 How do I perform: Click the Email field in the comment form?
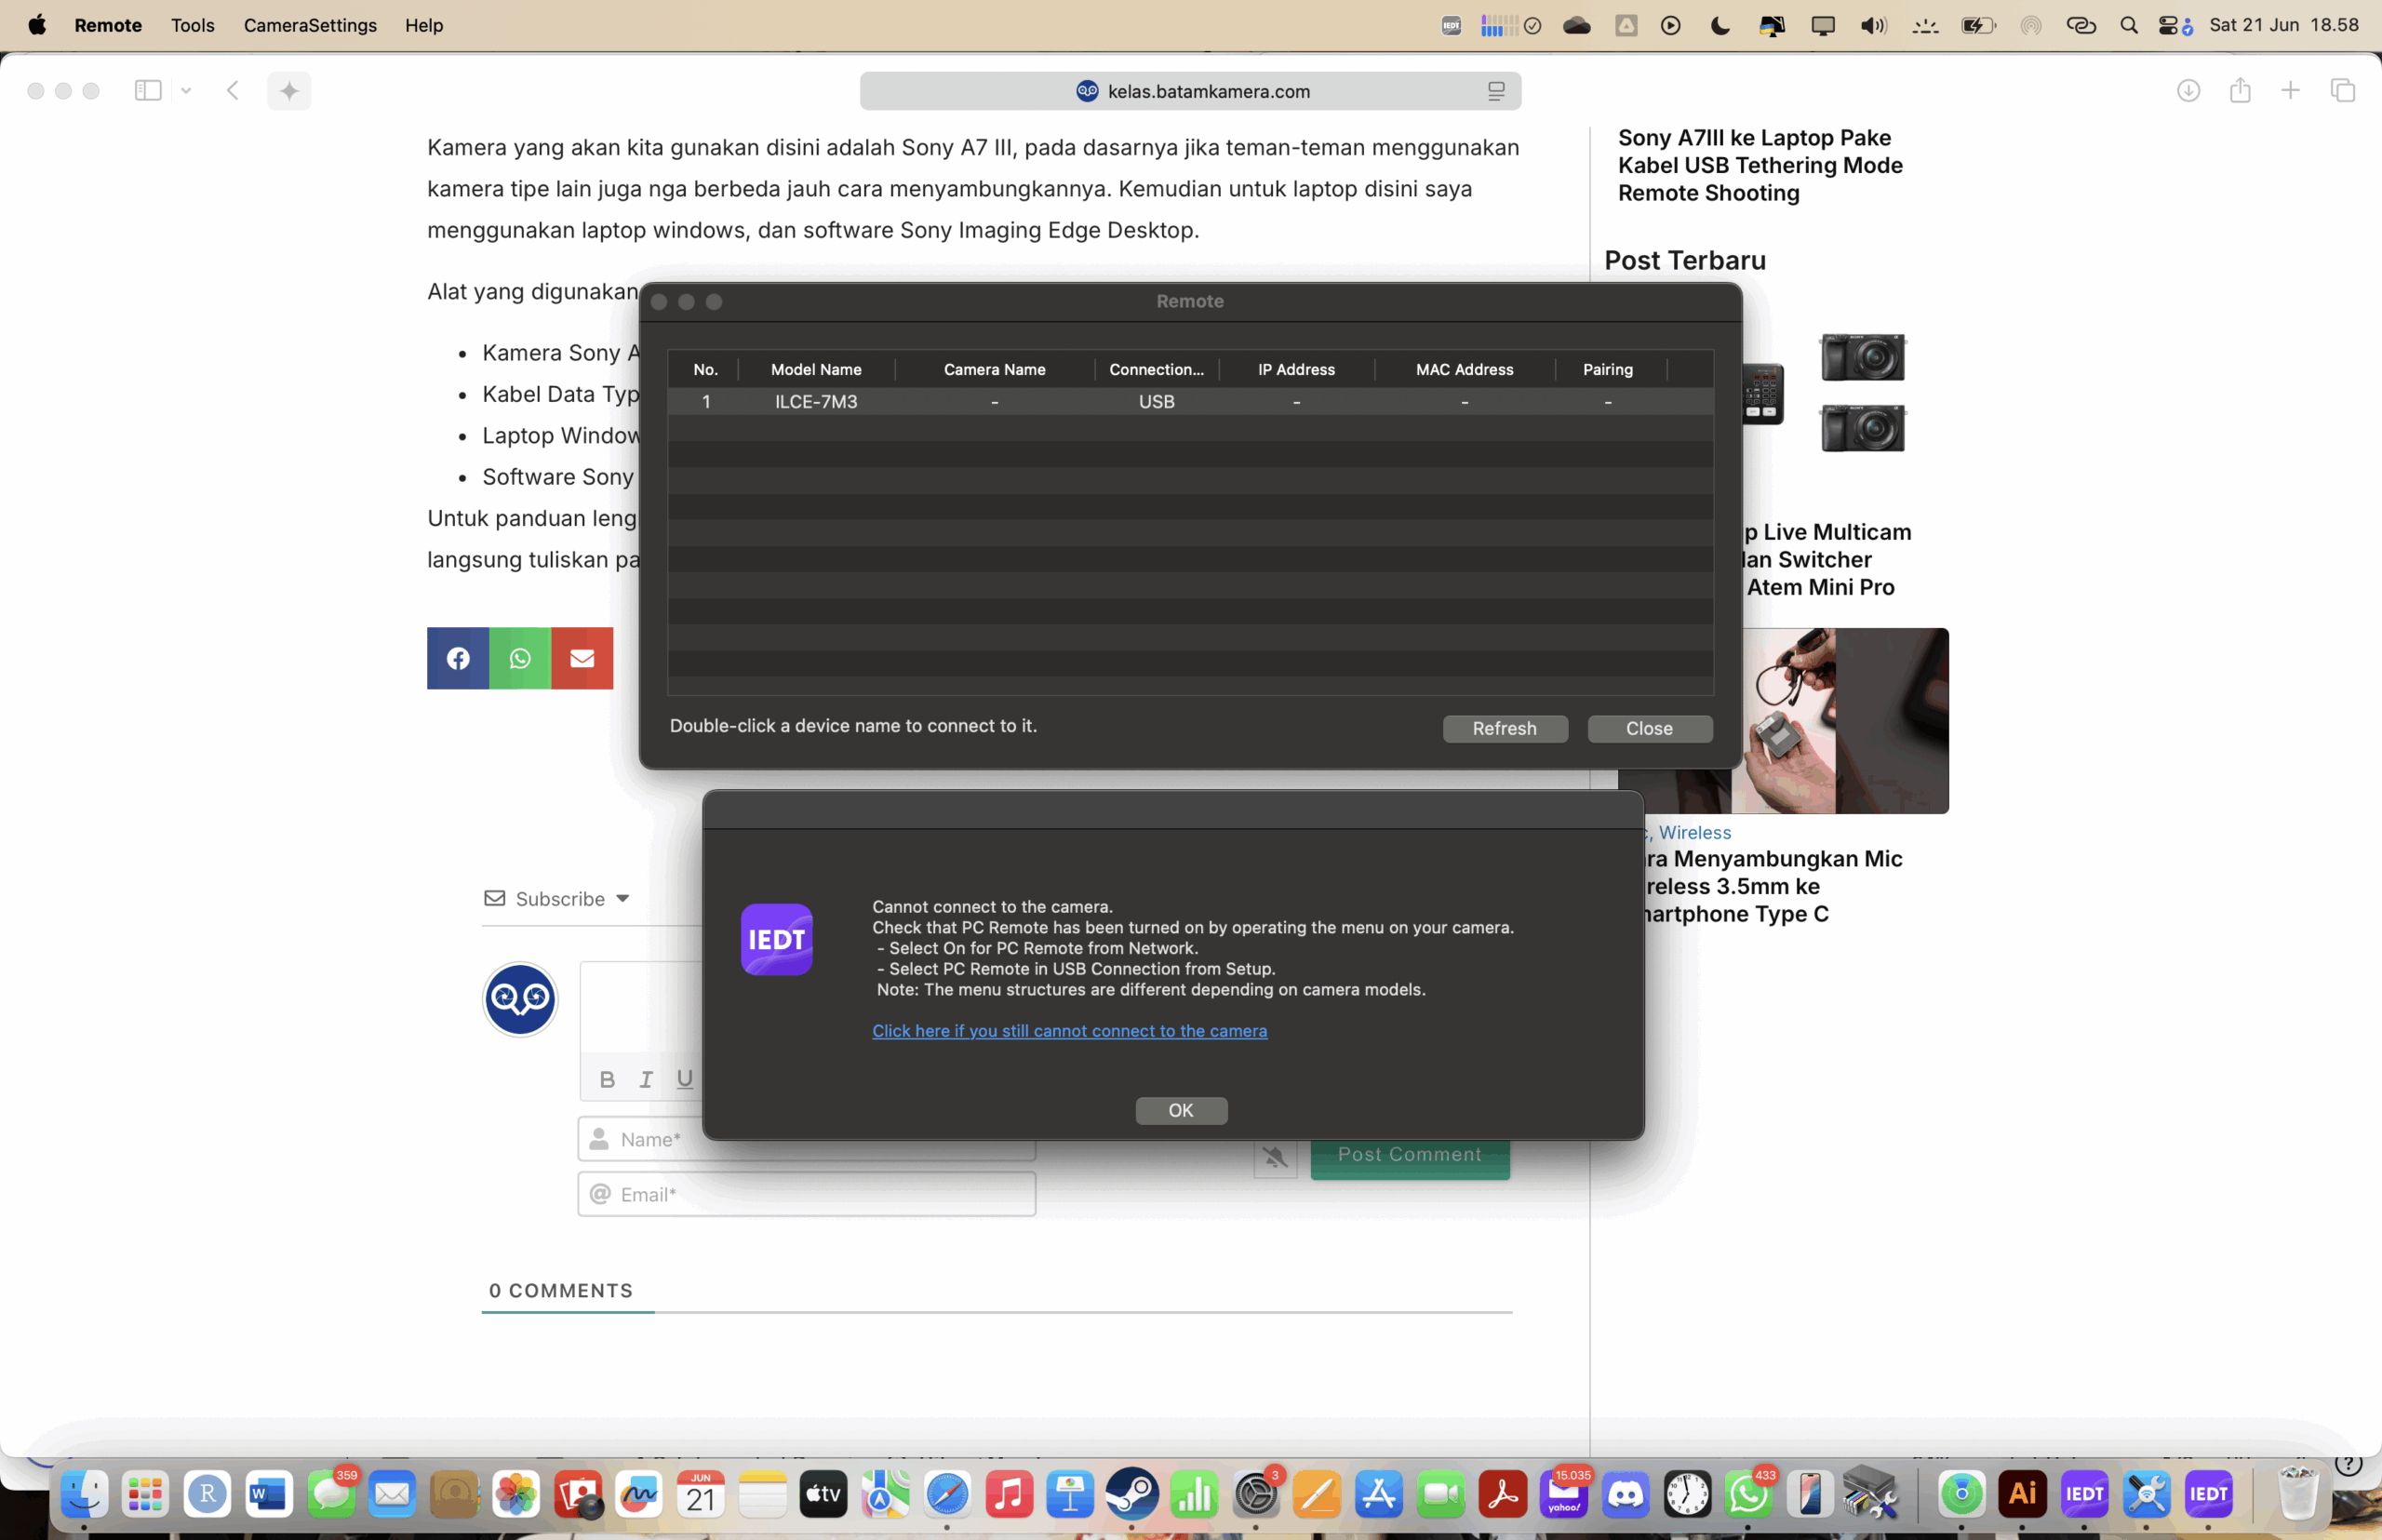pyautogui.click(x=806, y=1194)
